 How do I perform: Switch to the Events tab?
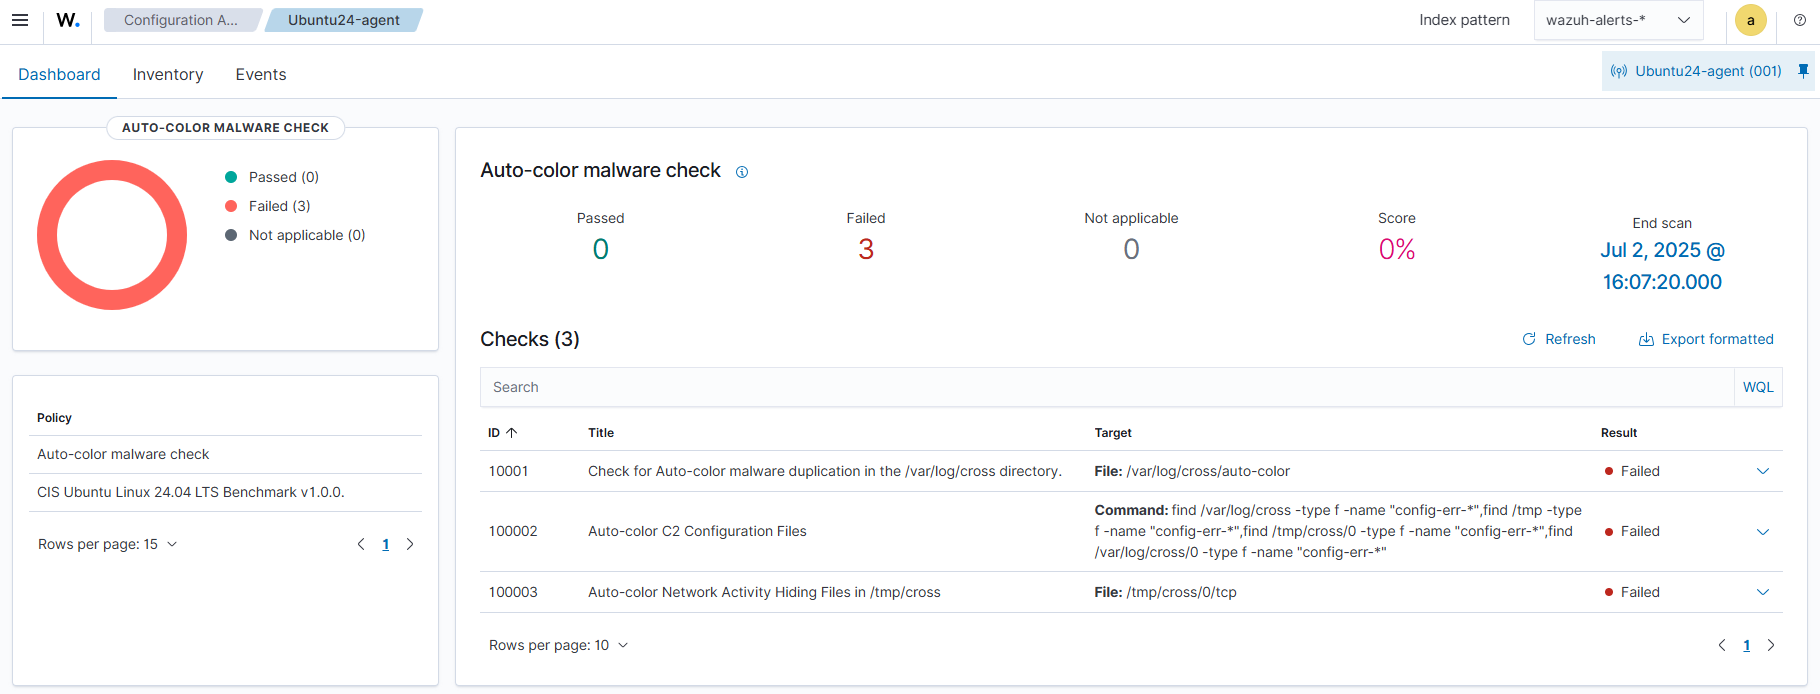pos(261,74)
